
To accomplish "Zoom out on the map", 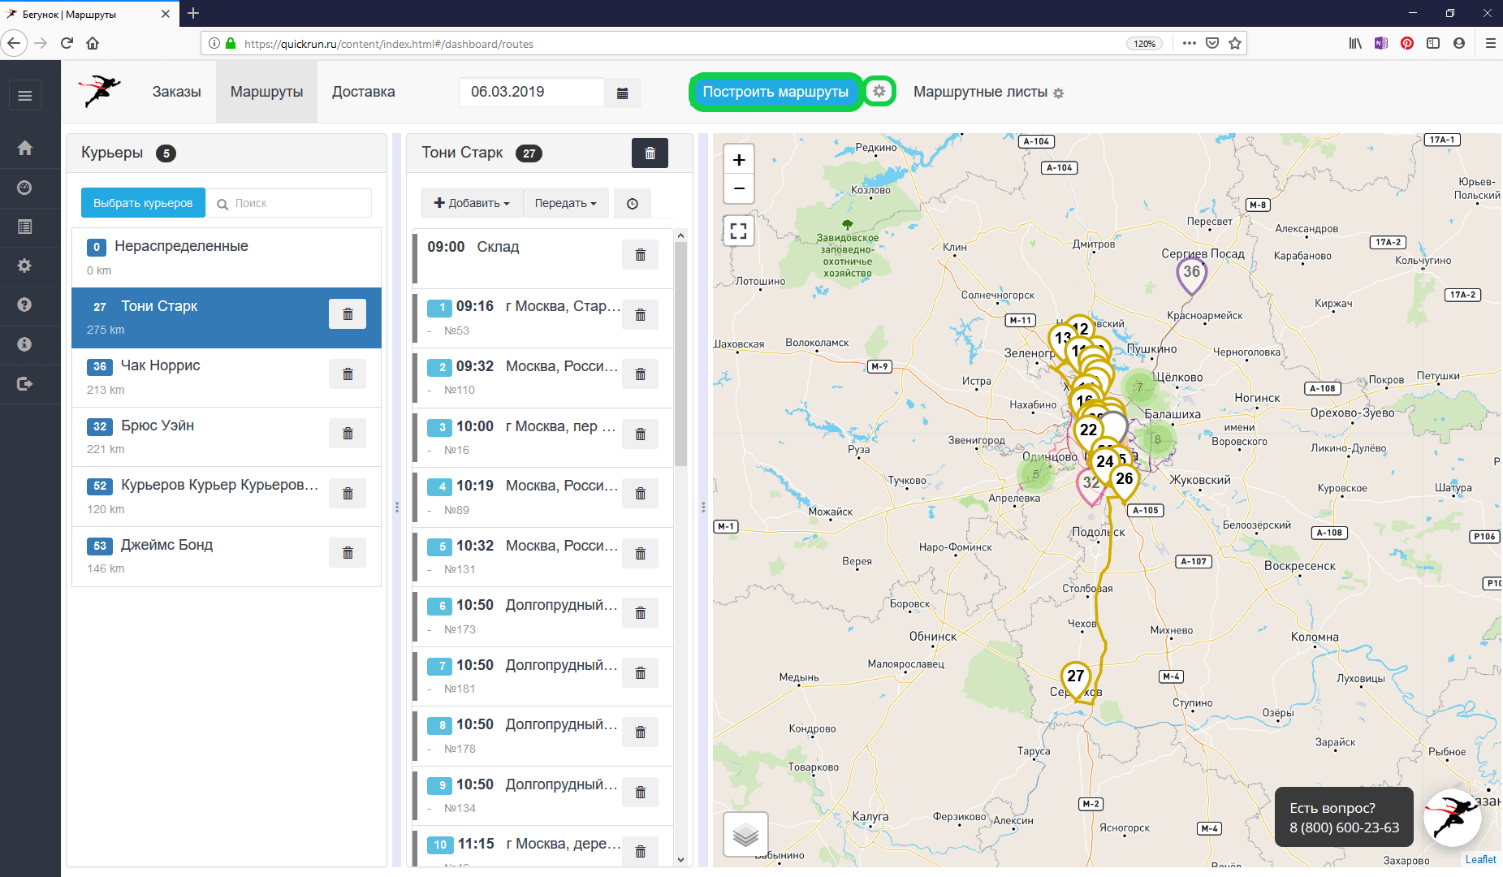I will pyautogui.click(x=739, y=189).
